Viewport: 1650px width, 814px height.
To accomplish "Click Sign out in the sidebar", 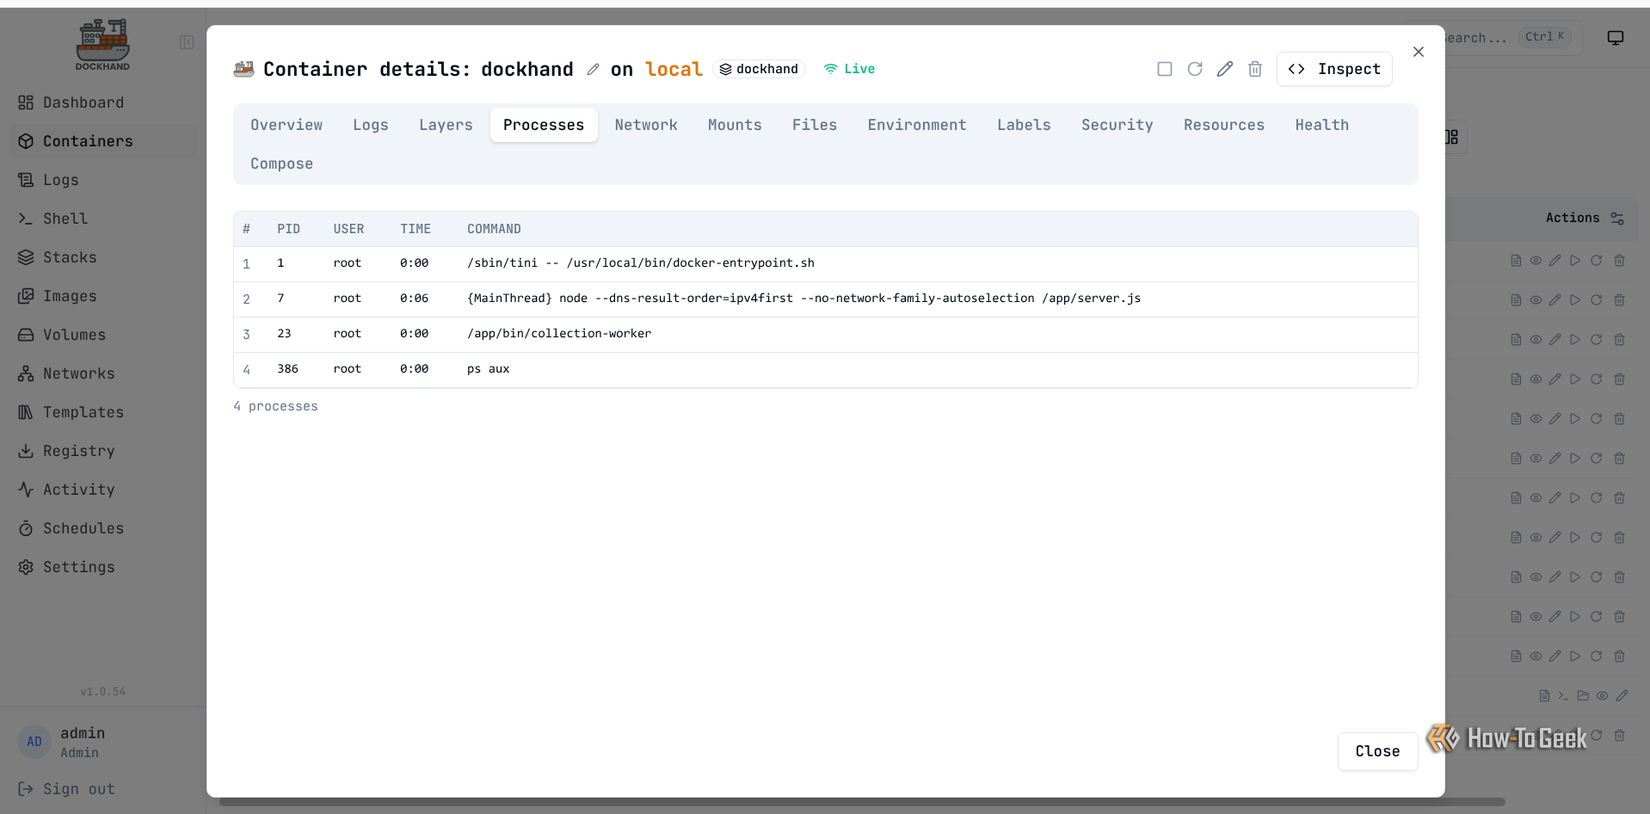I will (66, 789).
